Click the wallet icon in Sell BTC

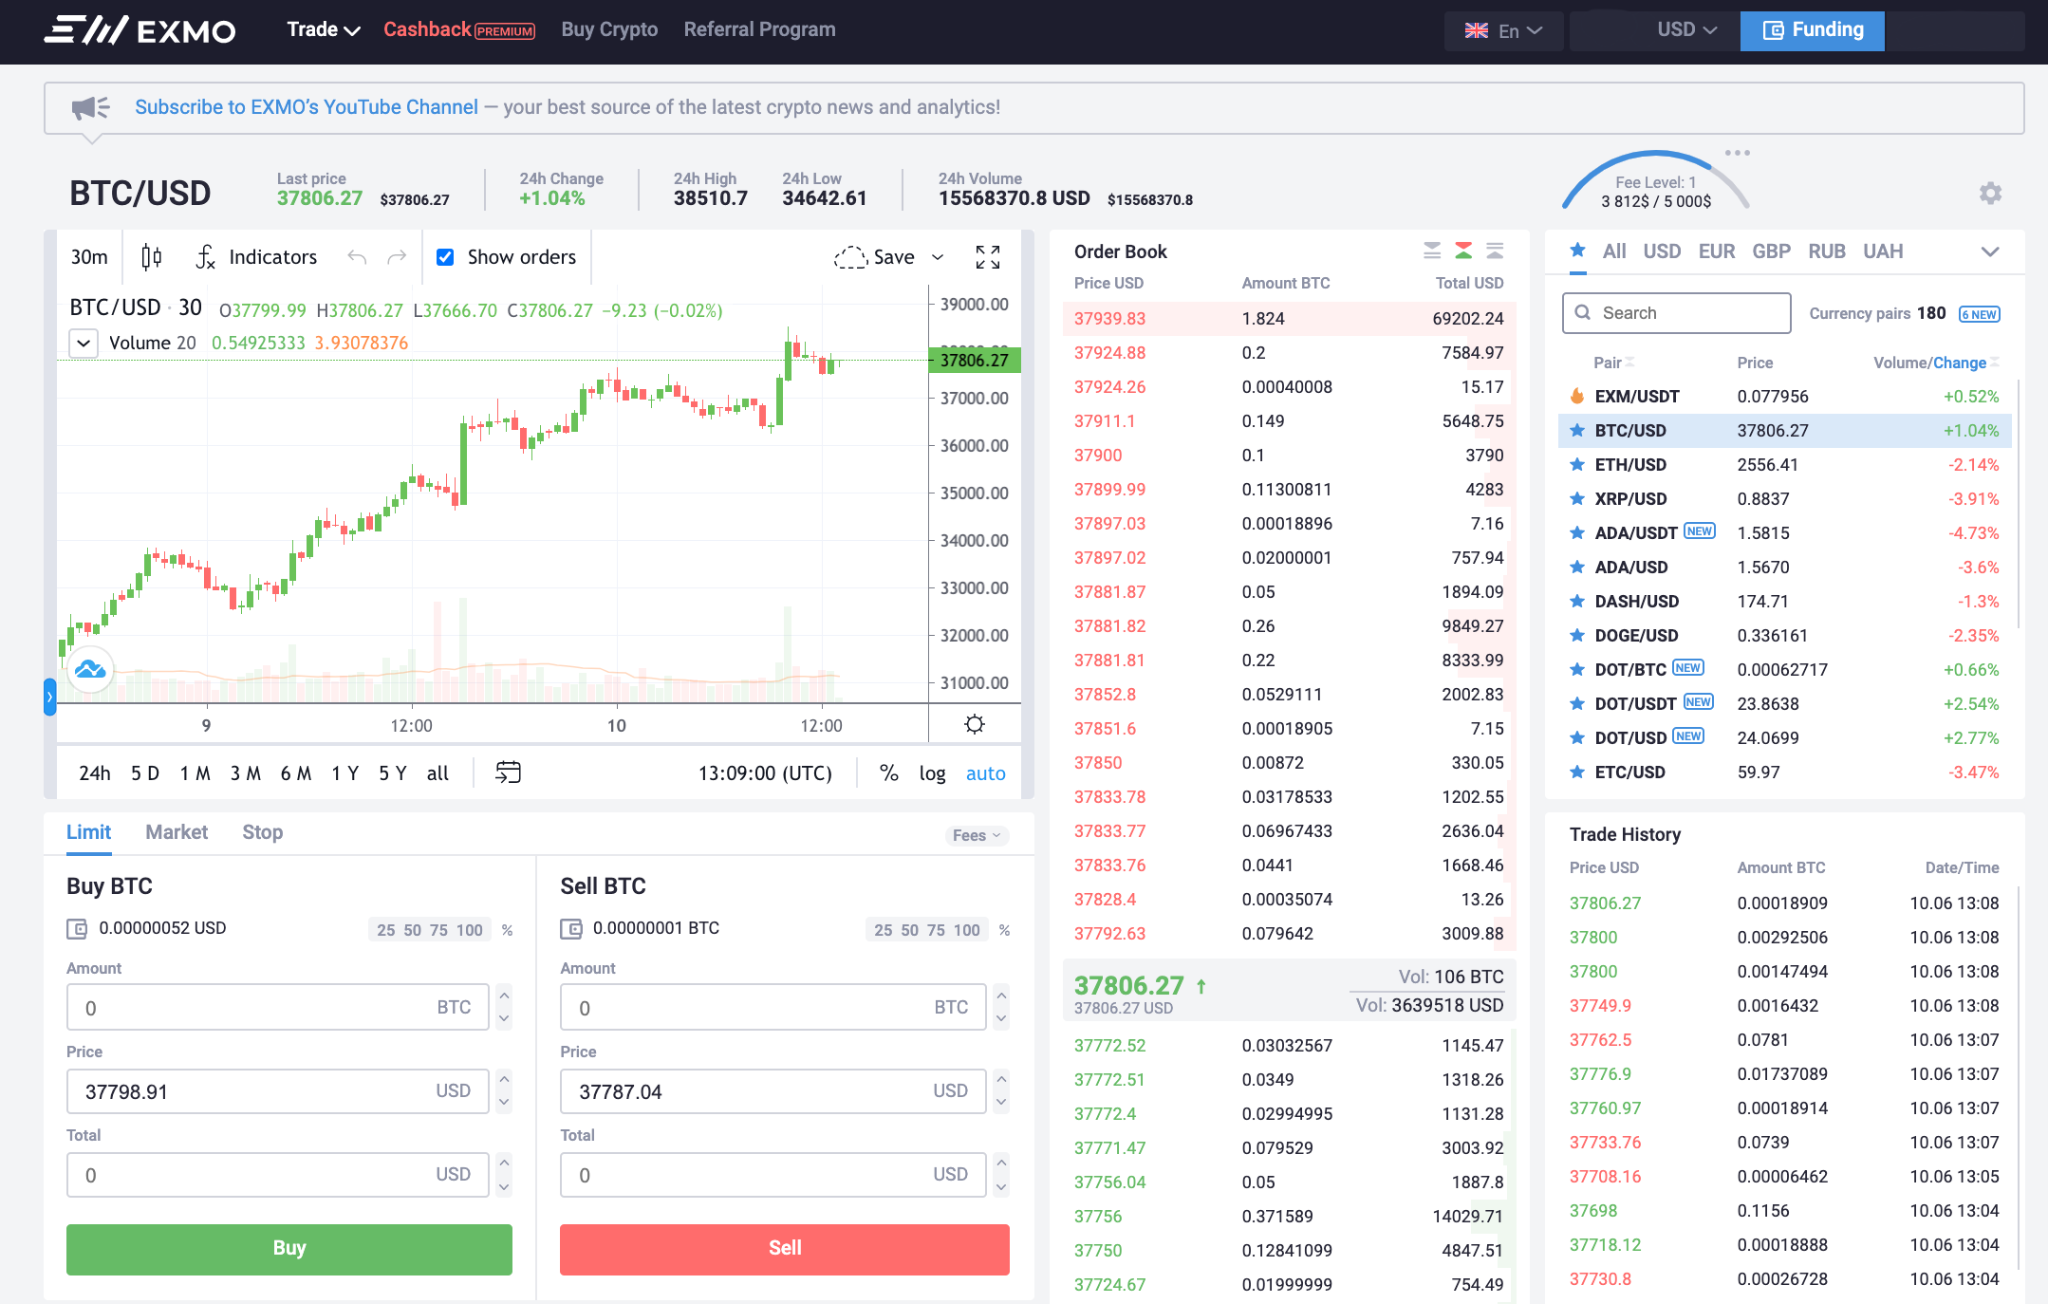pos(571,929)
